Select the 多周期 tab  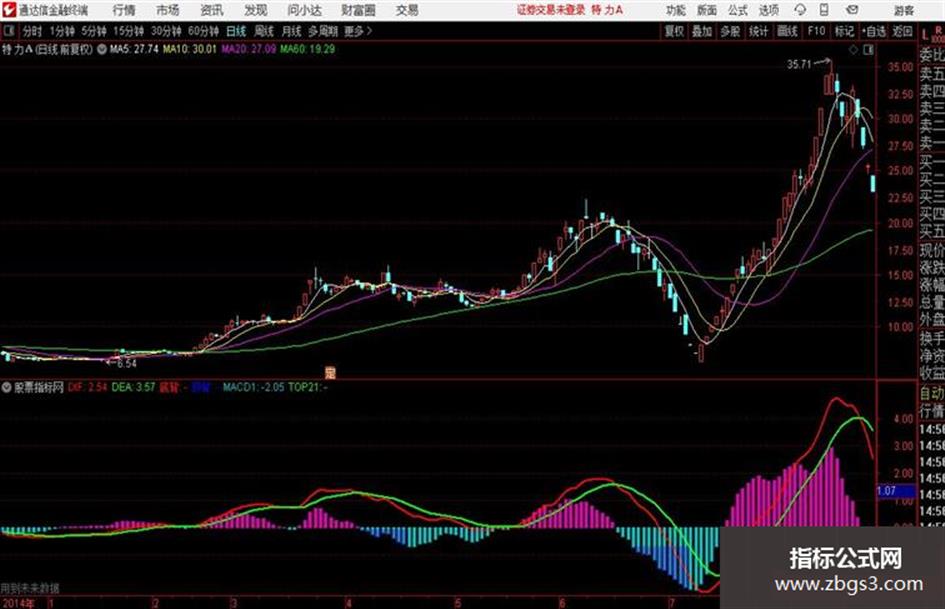coord(323,31)
